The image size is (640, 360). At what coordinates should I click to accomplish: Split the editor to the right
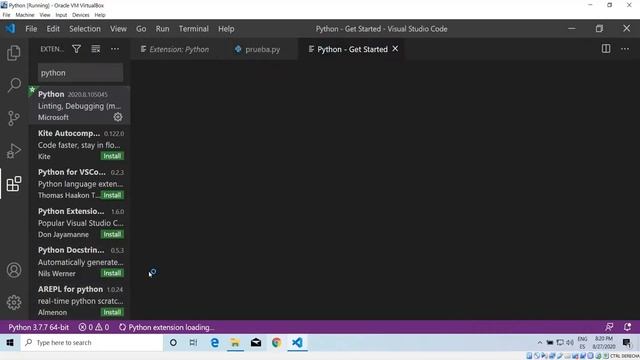click(x=606, y=49)
